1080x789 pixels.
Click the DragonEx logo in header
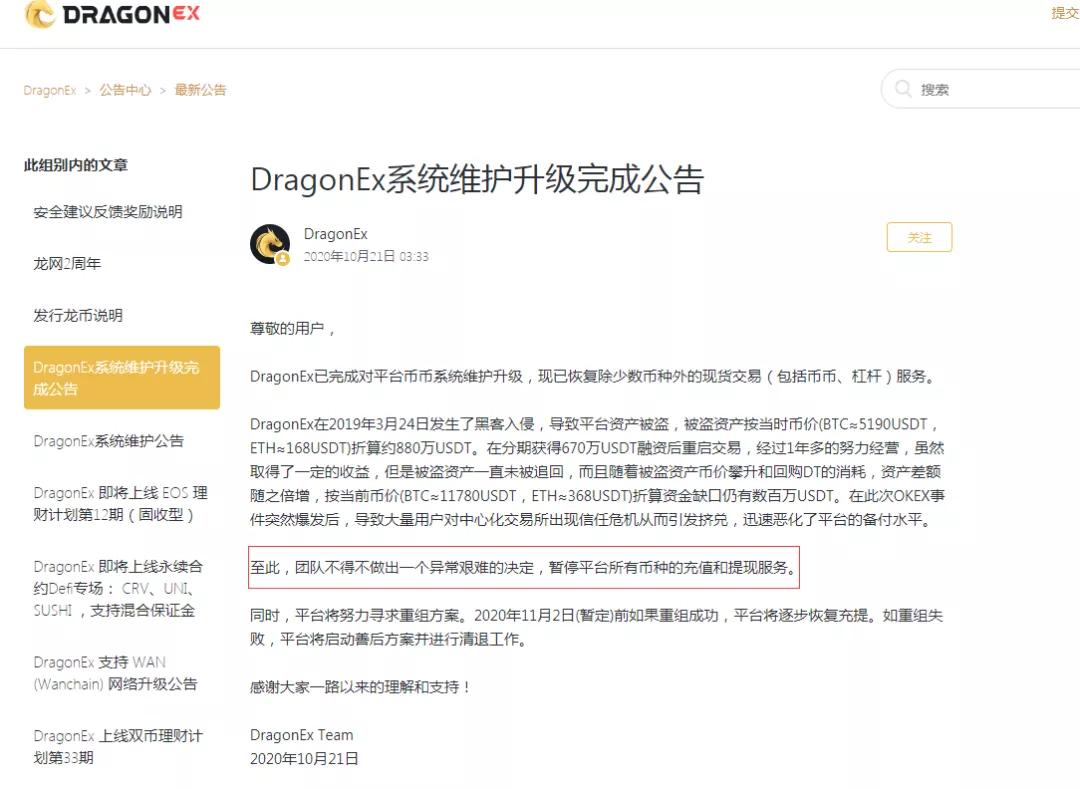click(x=112, y=14)
